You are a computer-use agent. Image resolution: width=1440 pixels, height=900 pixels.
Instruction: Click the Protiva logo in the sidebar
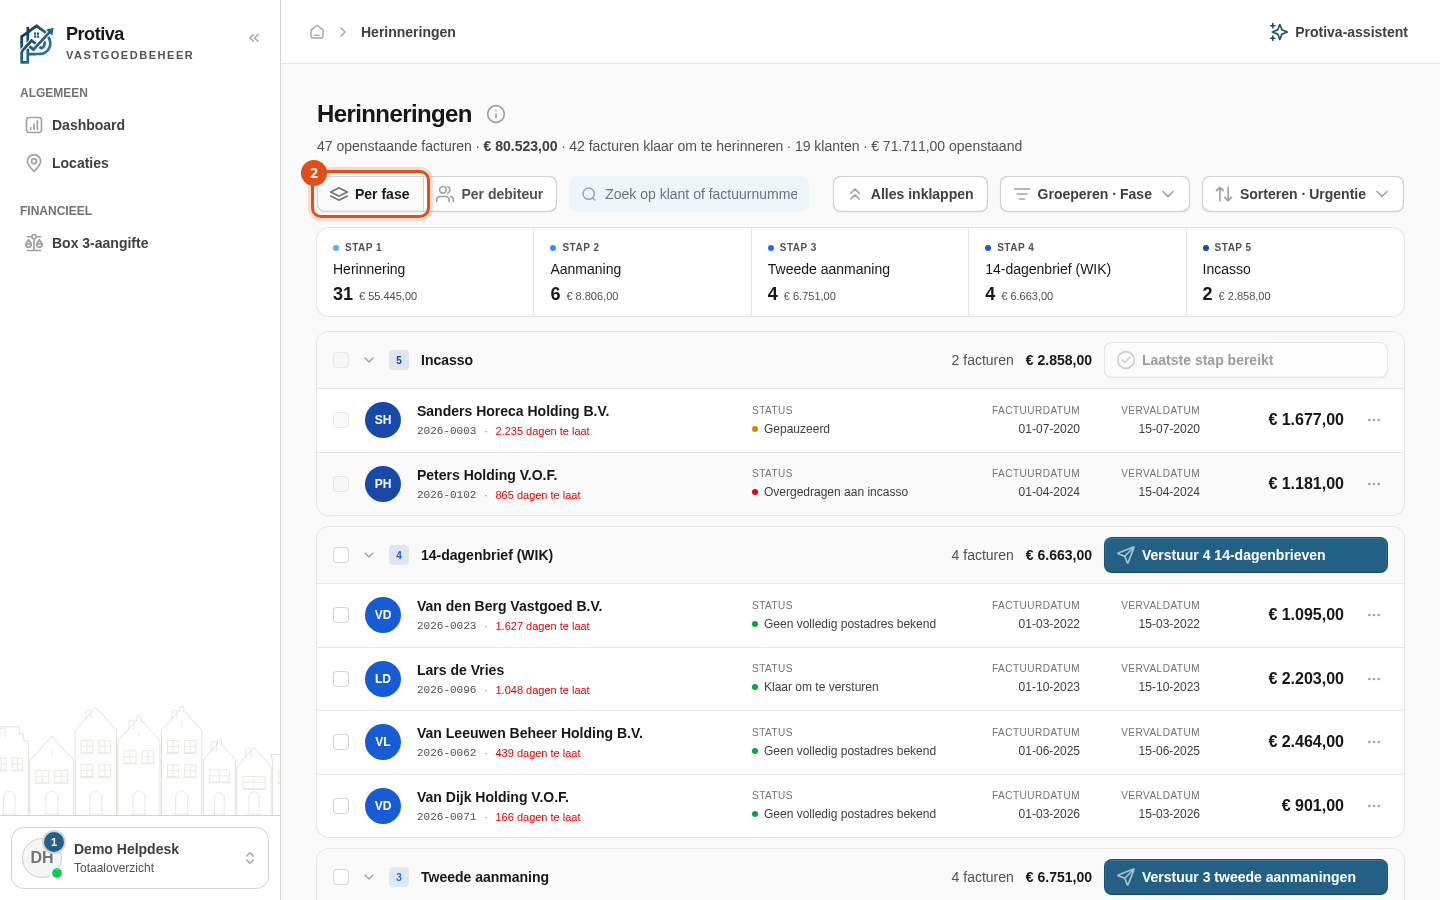coord(37,44)
